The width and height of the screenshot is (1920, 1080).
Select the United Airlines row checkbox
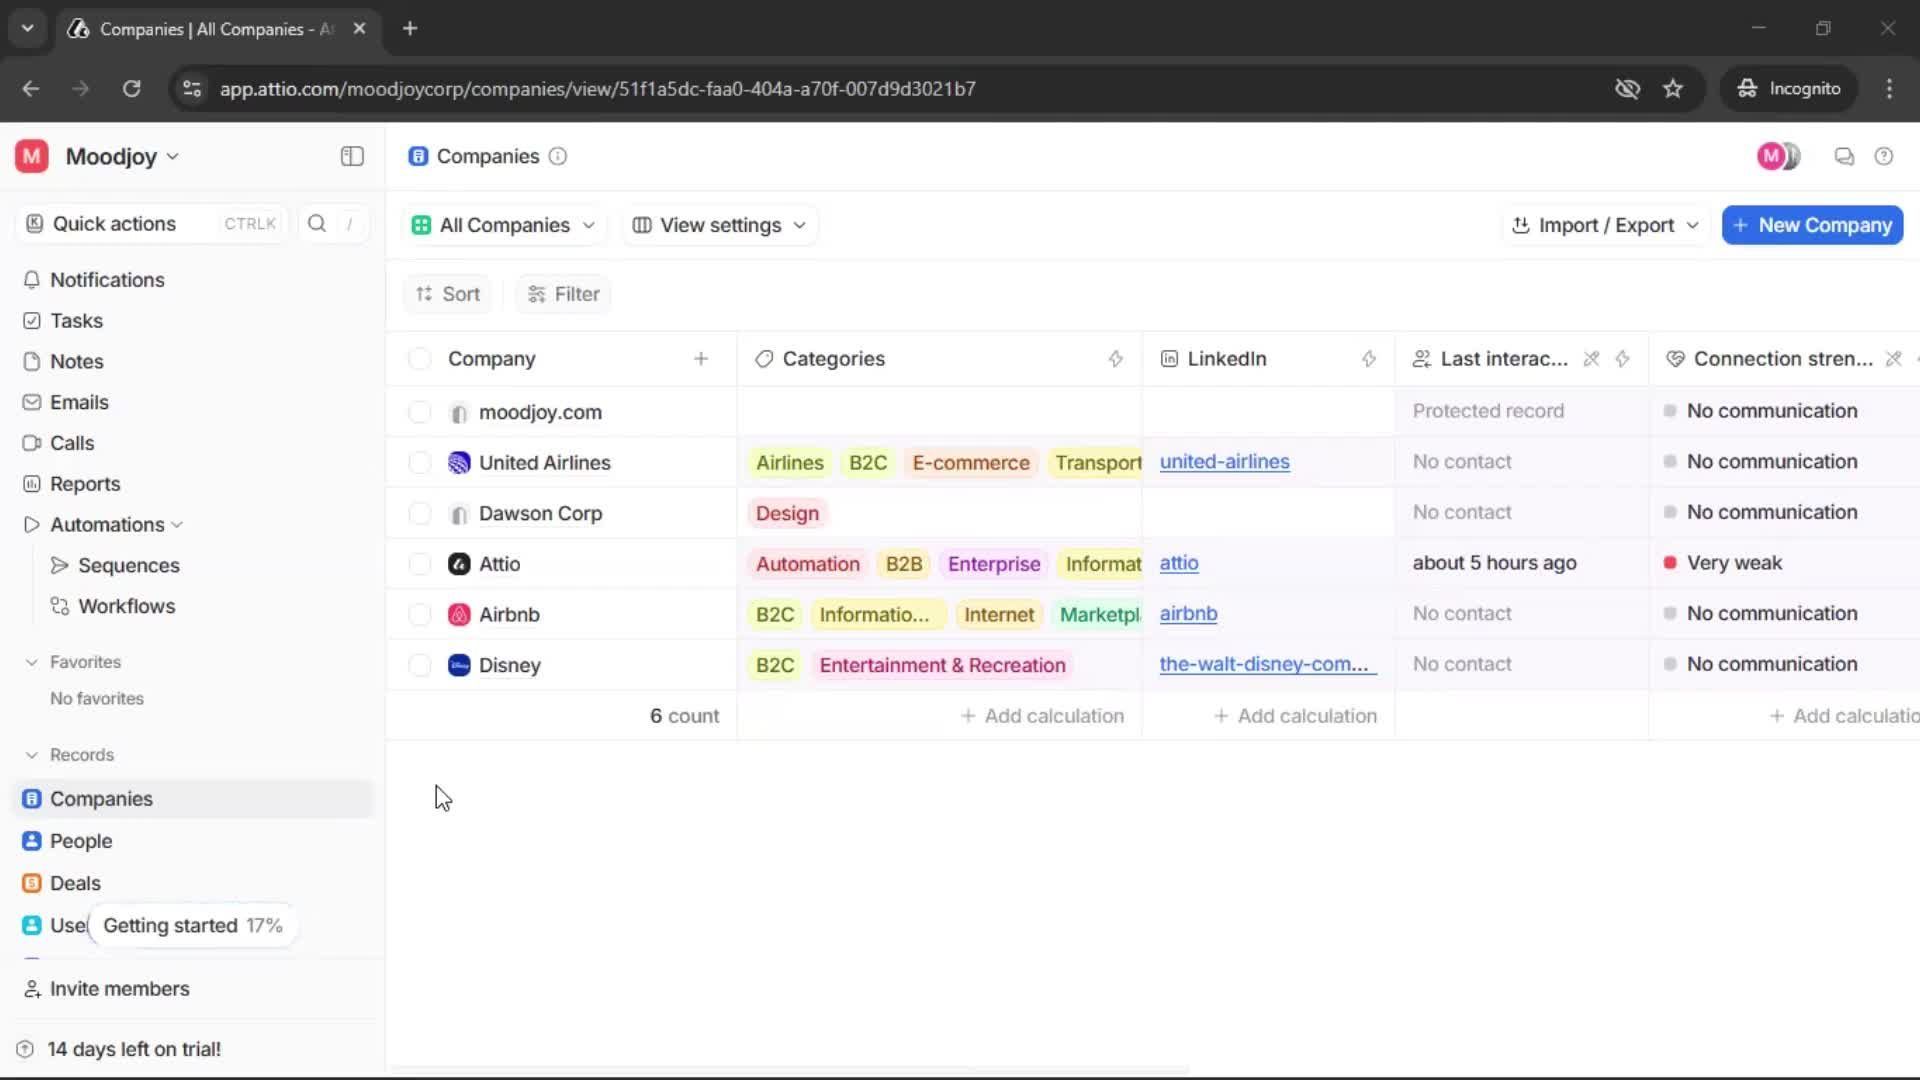[420, 462]
